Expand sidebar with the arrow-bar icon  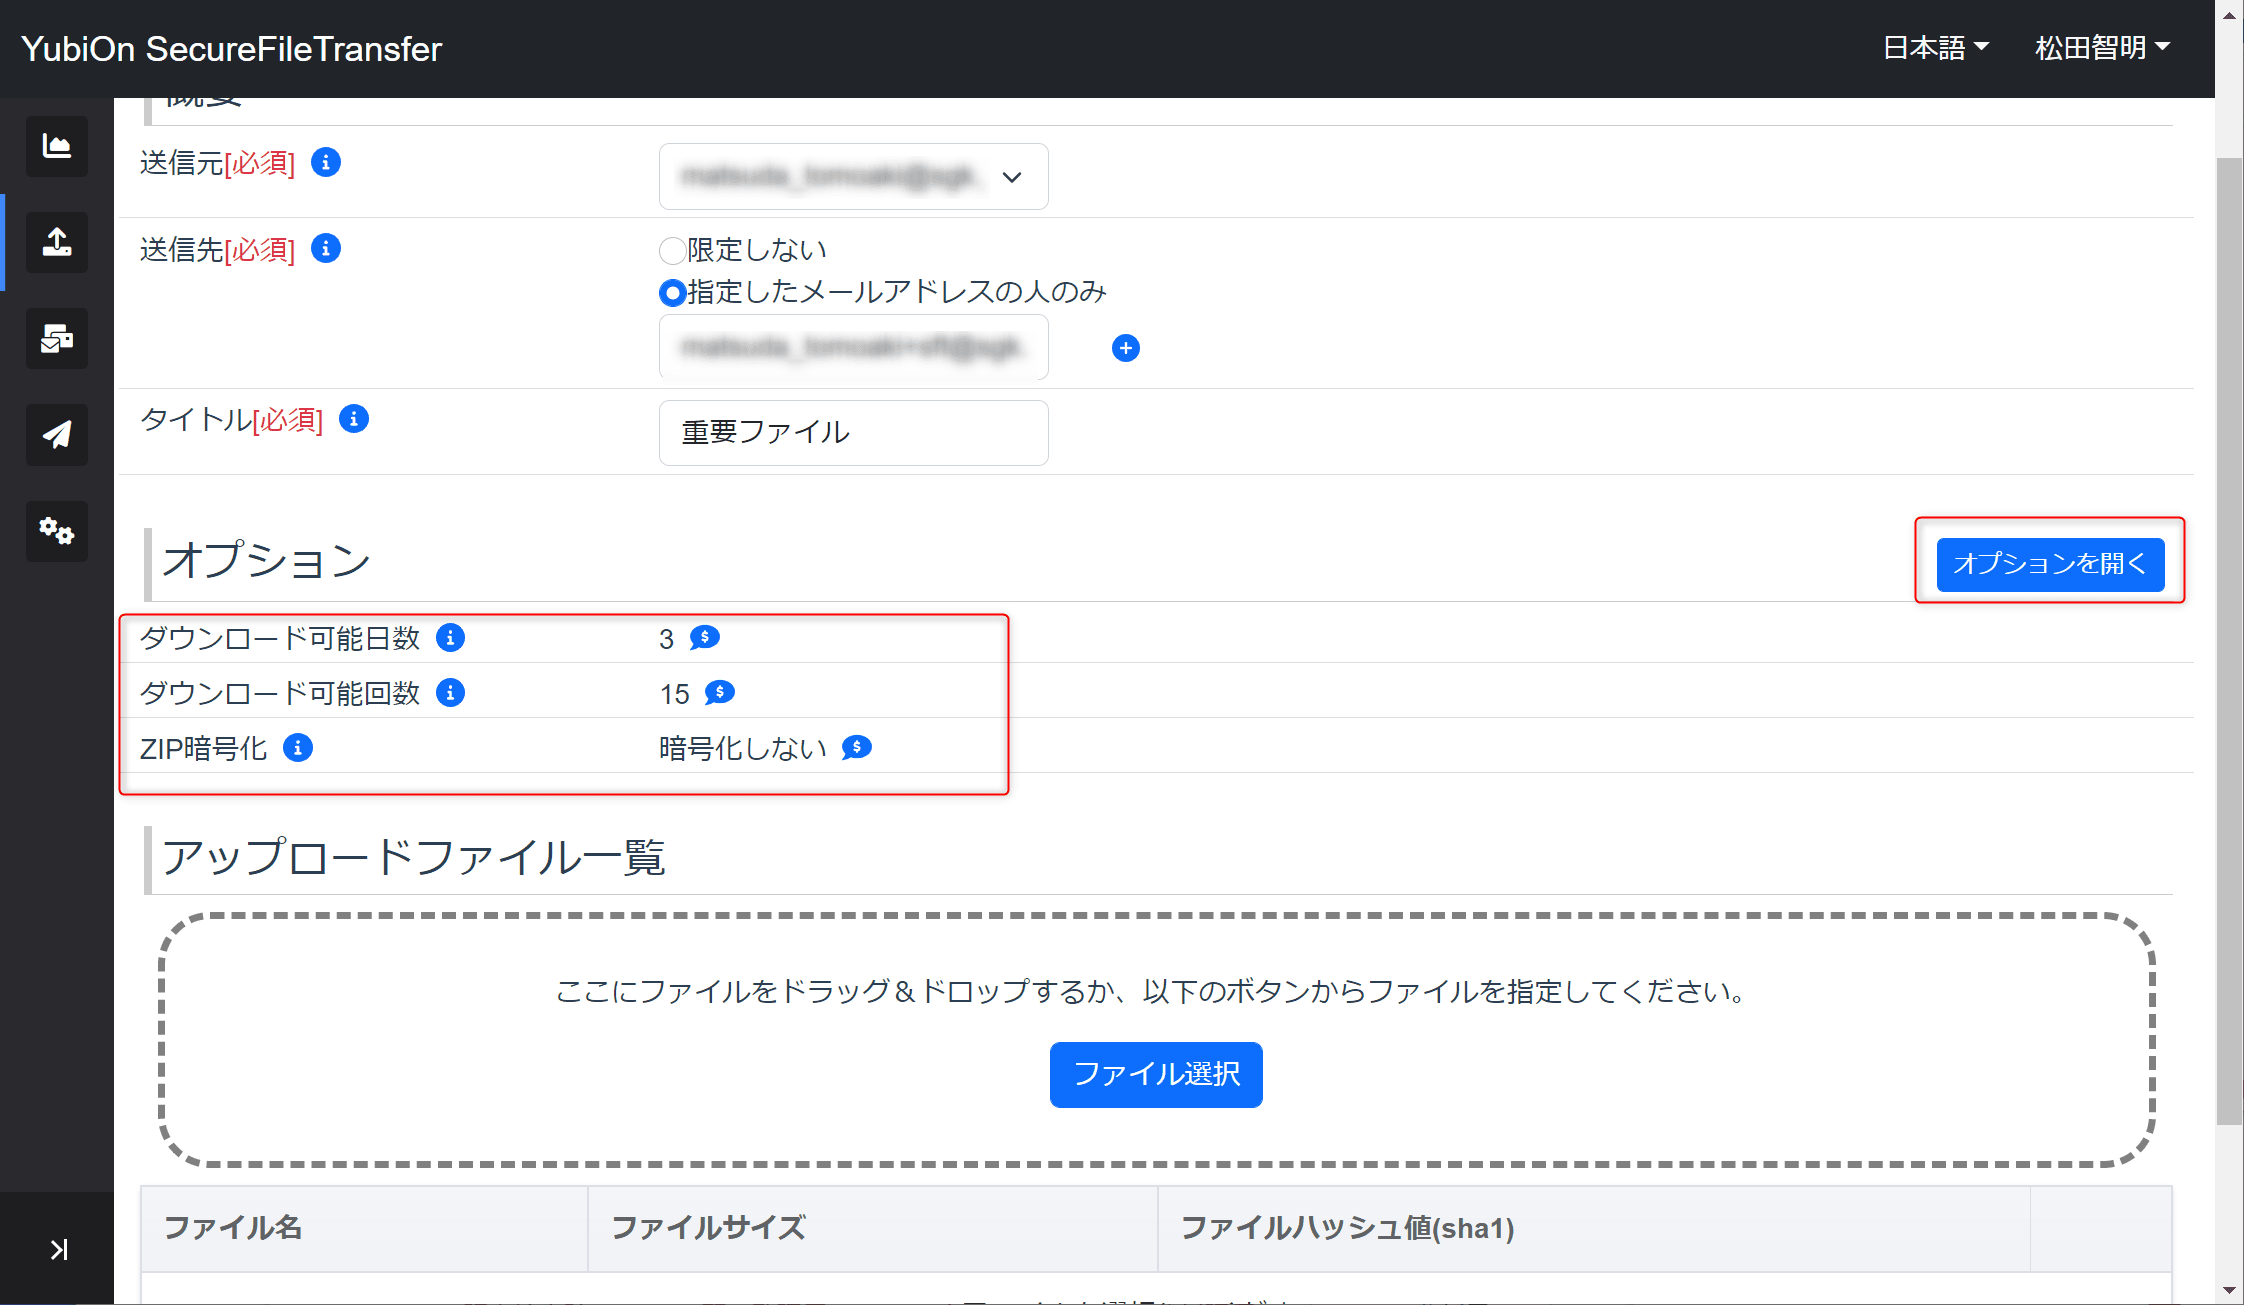click(x=59, y=1249)
